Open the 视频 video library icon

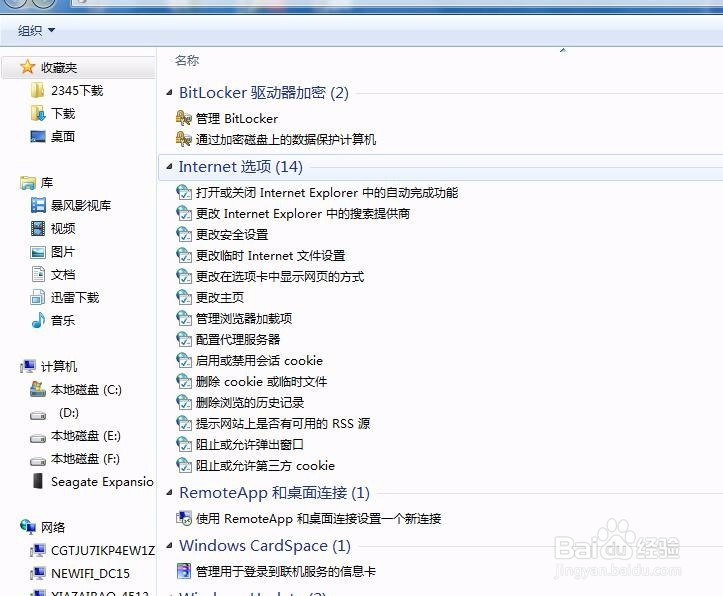[x=38, y=228]
